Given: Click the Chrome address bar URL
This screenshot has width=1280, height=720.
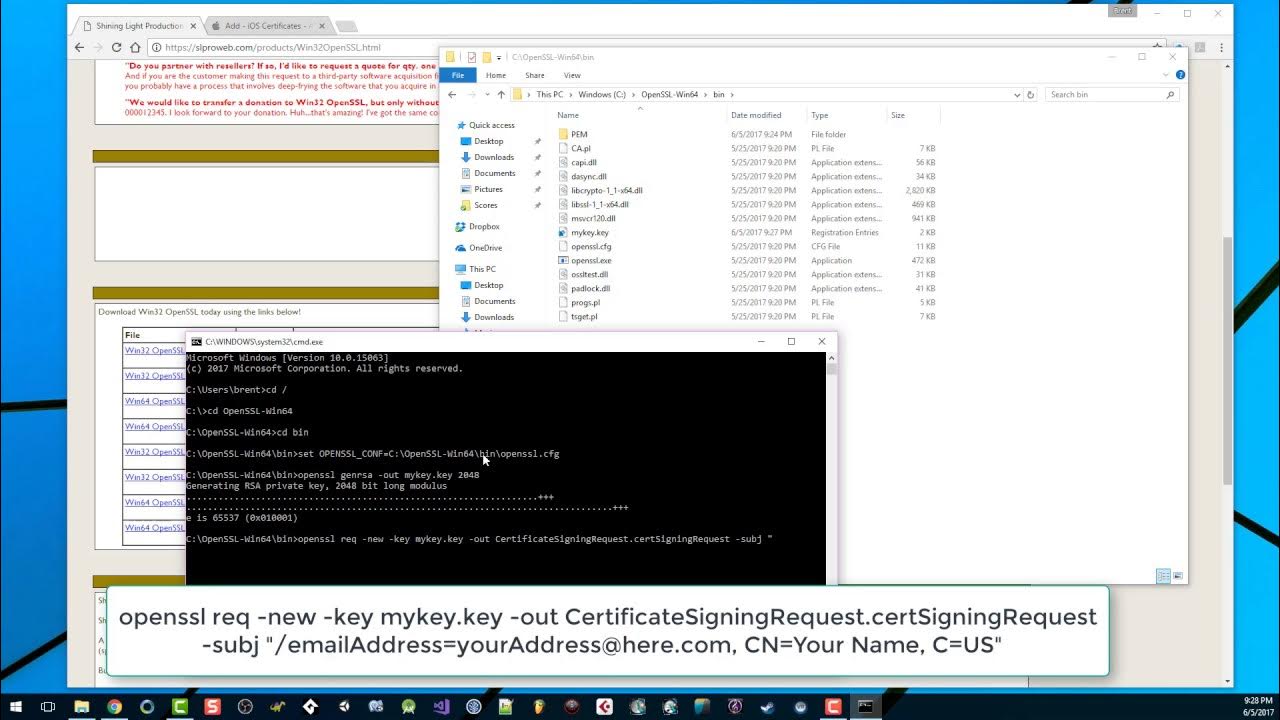Looking at the screenshot, I should (273, 47).
